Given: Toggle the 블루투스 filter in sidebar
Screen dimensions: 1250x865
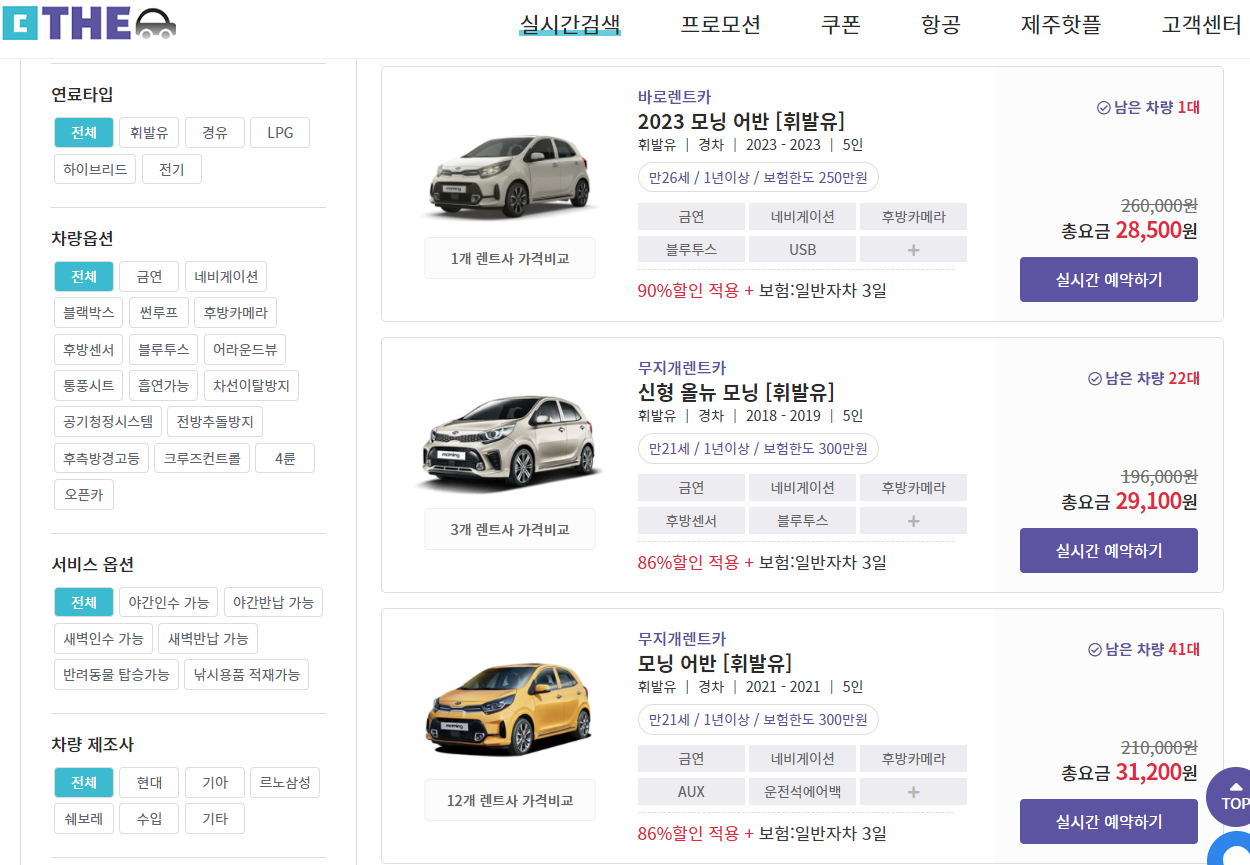Looking at the screenshot, I should click(x=164, y=349).
